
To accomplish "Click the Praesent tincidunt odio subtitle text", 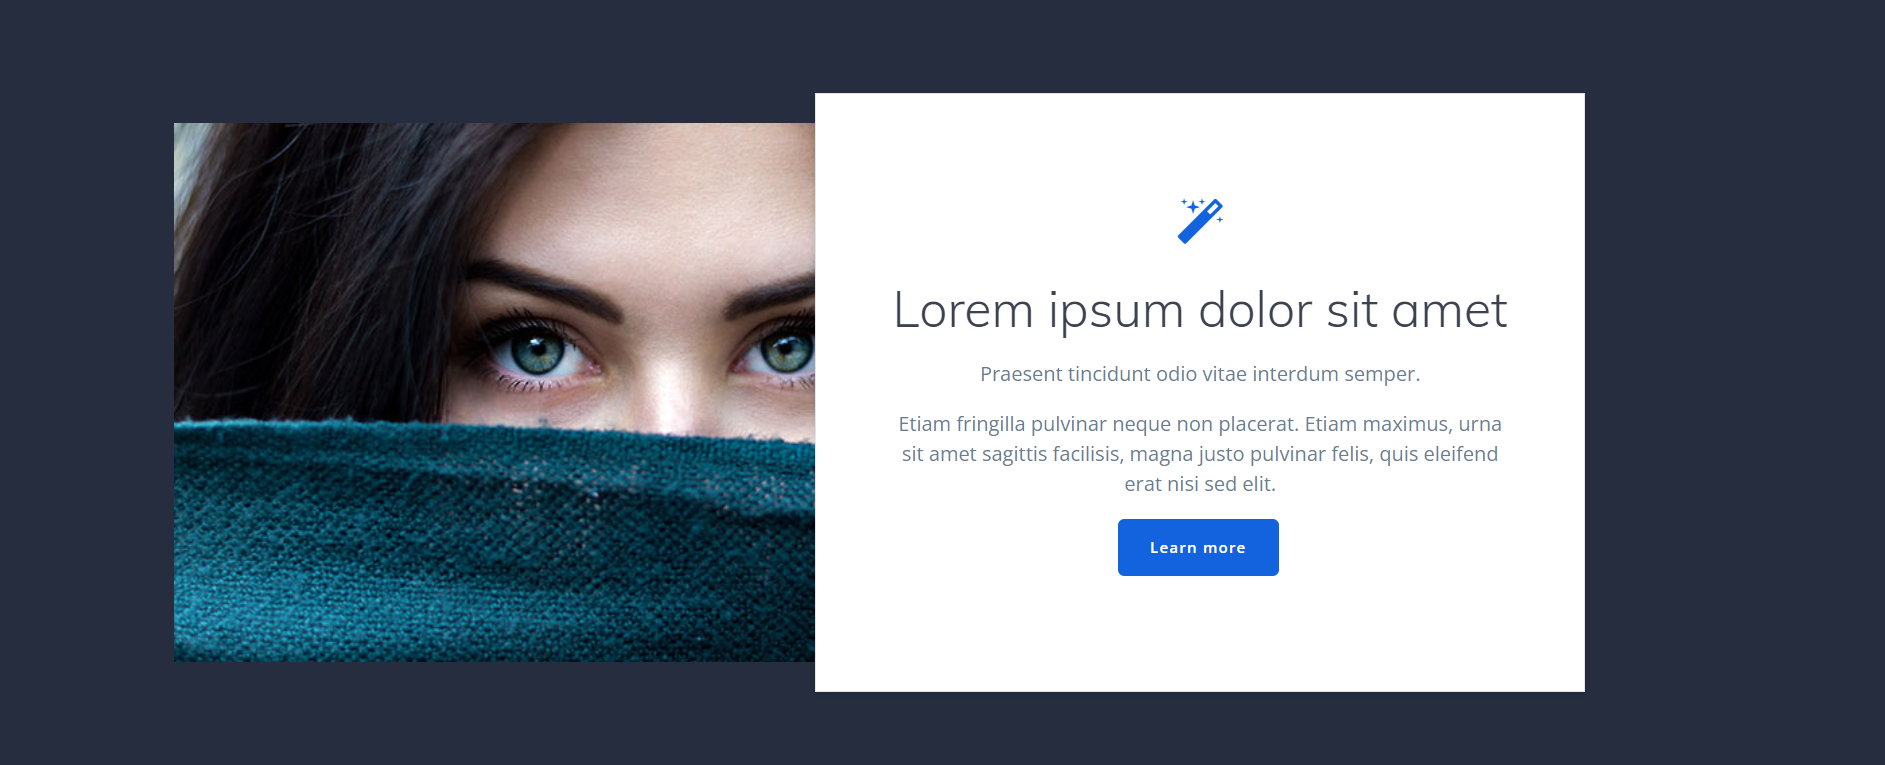I will pos(1200,374).
